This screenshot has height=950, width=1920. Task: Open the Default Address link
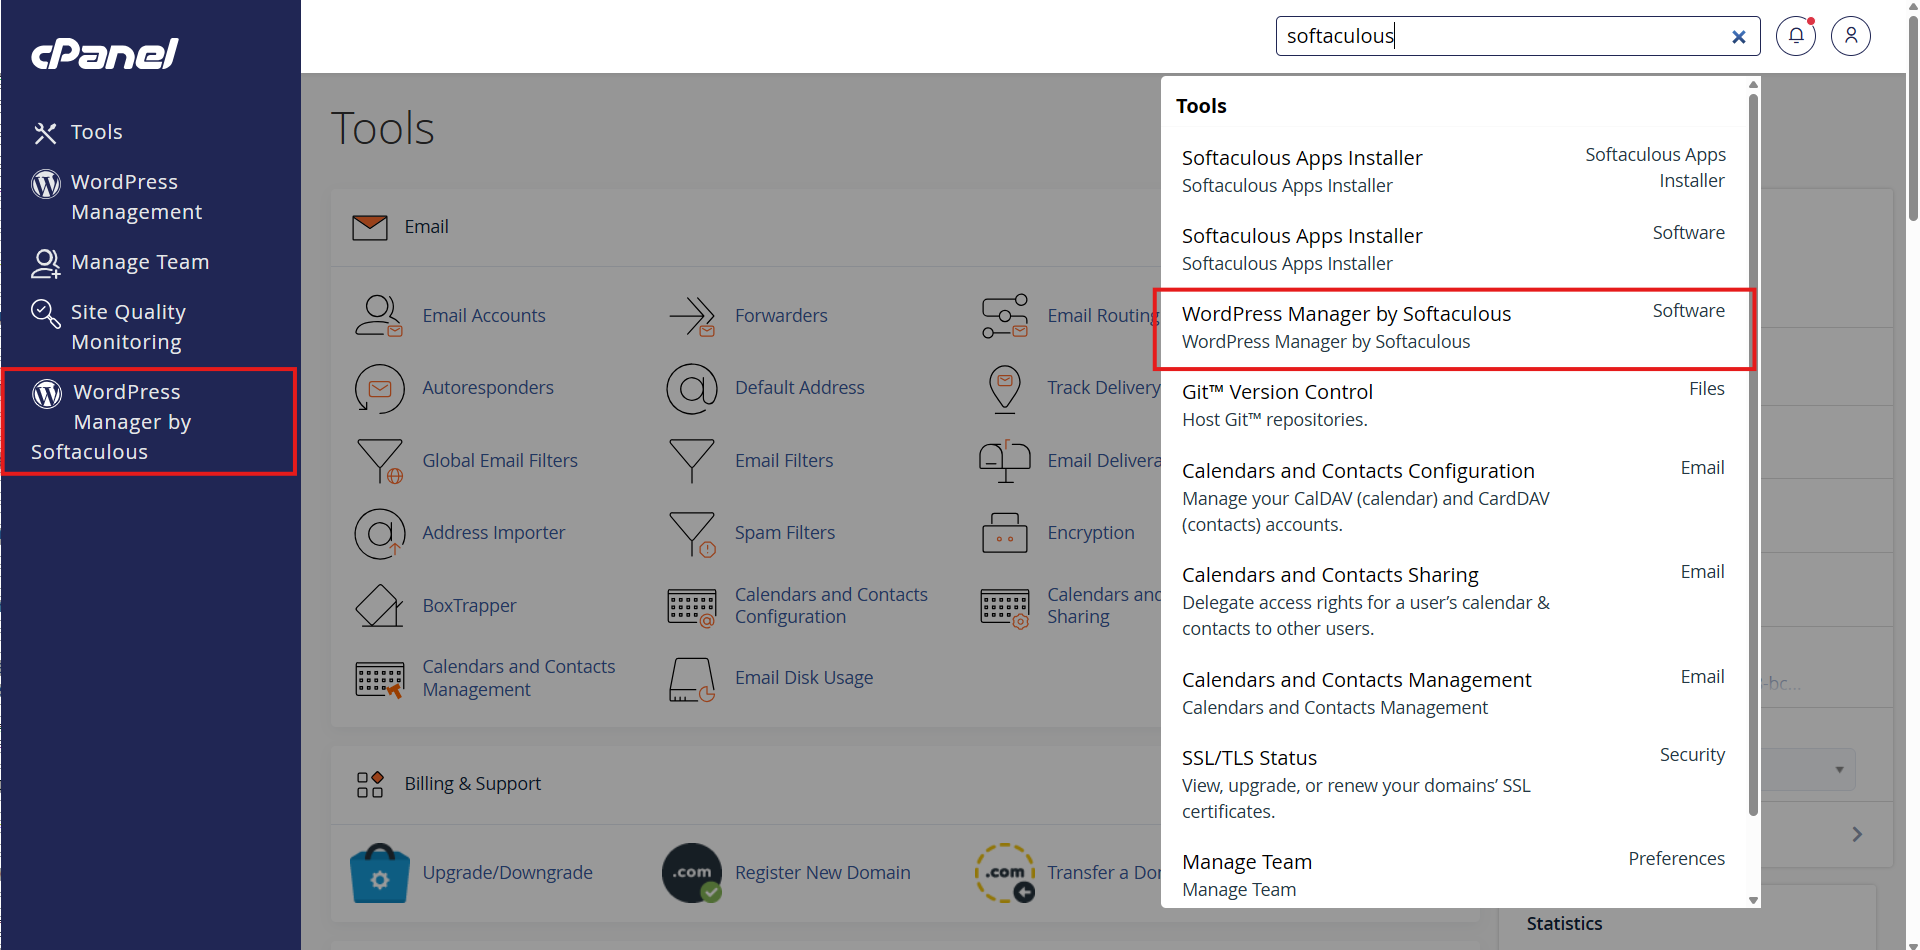[x=800, y=388]
